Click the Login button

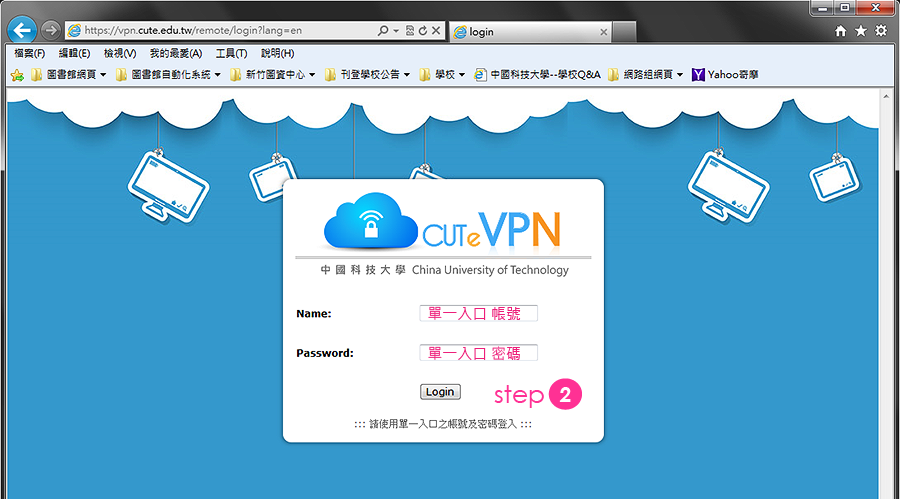[x=440, y=392]
